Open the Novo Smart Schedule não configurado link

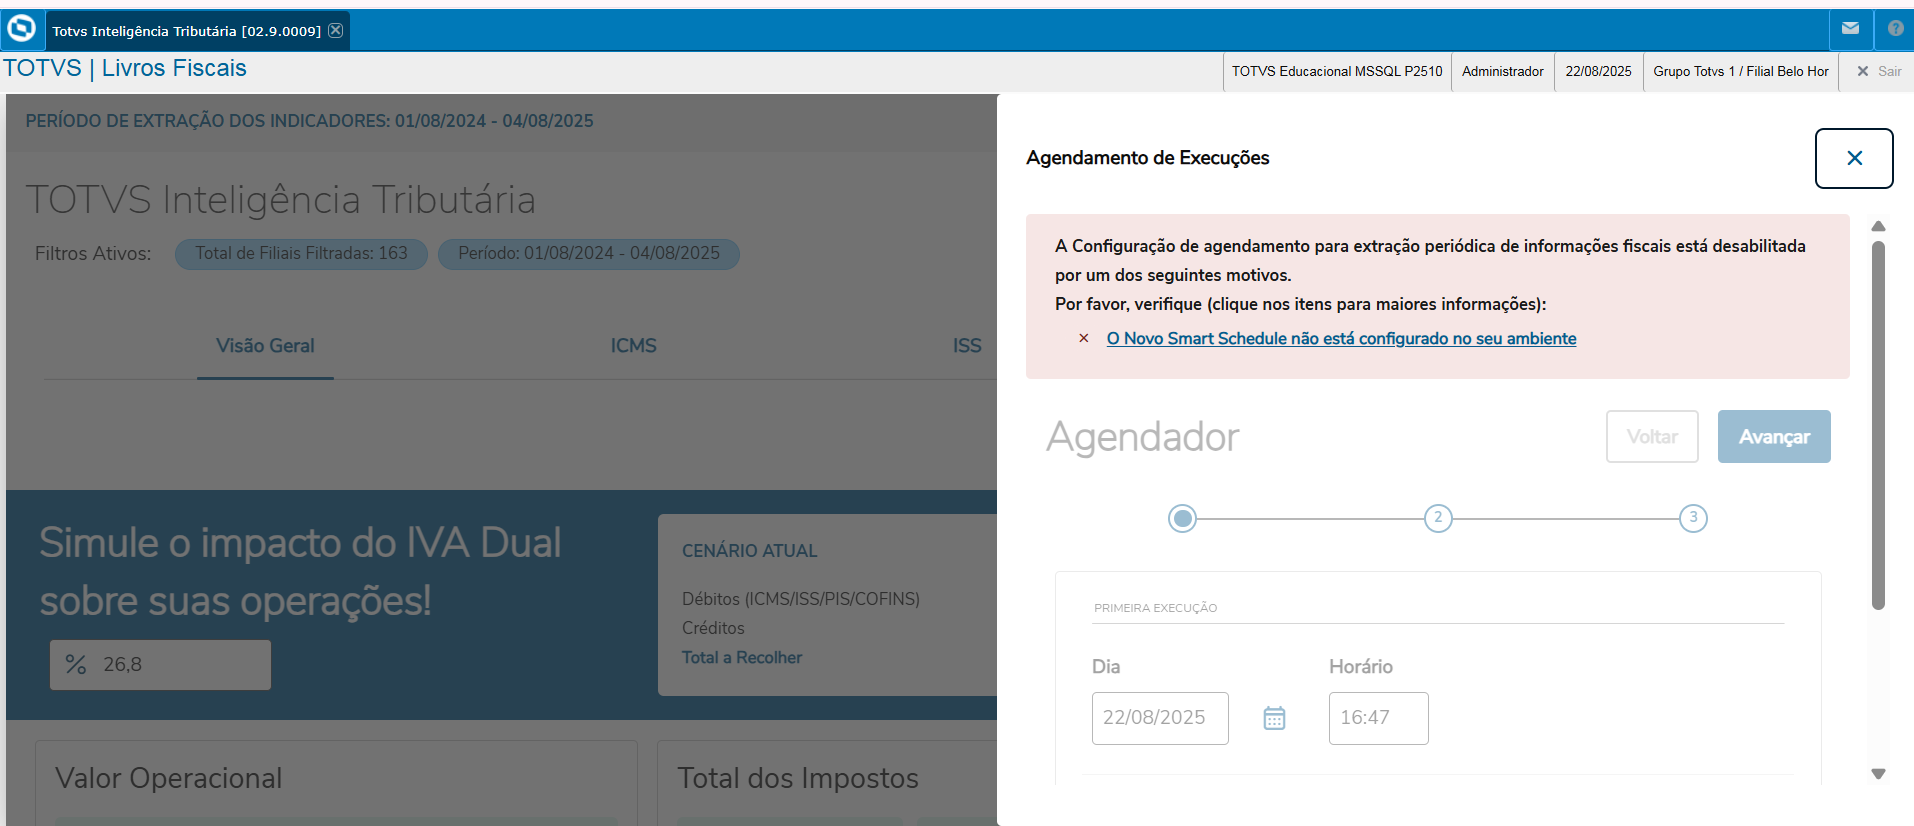point(1341,339)
